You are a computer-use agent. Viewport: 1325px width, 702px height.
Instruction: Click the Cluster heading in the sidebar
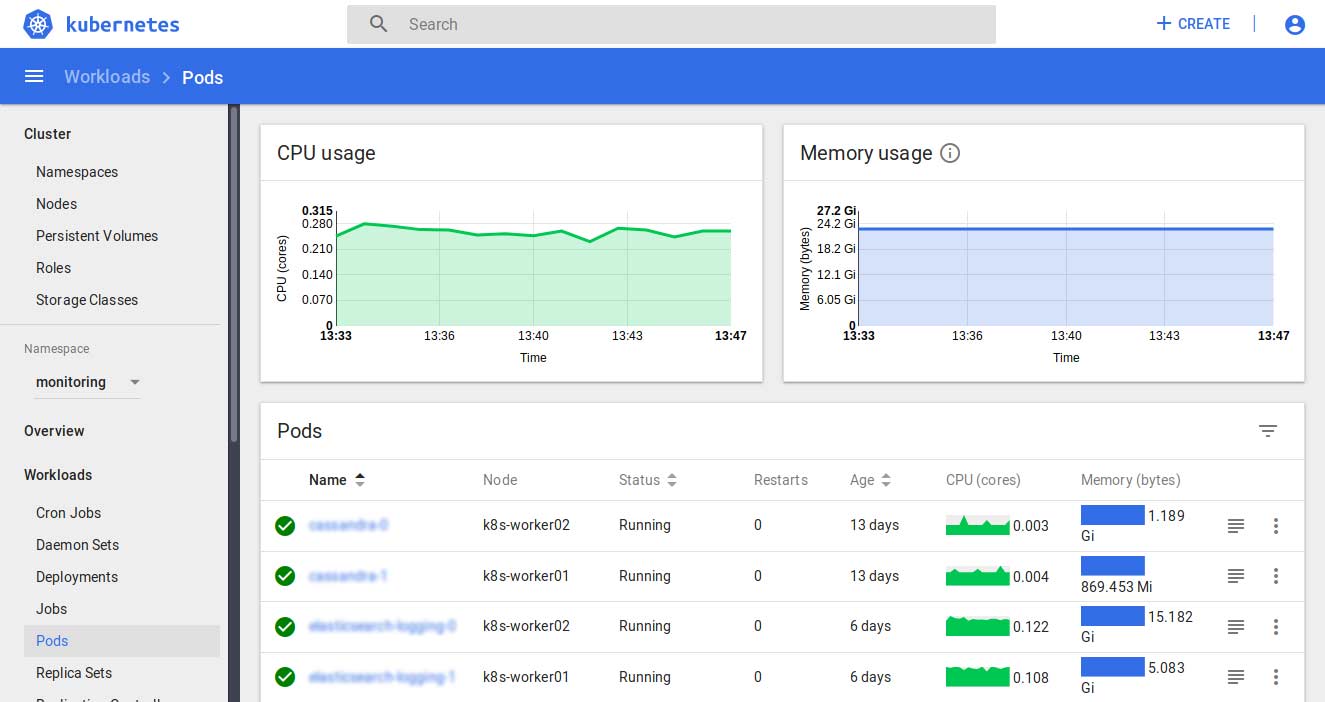[x=48, y=134]
